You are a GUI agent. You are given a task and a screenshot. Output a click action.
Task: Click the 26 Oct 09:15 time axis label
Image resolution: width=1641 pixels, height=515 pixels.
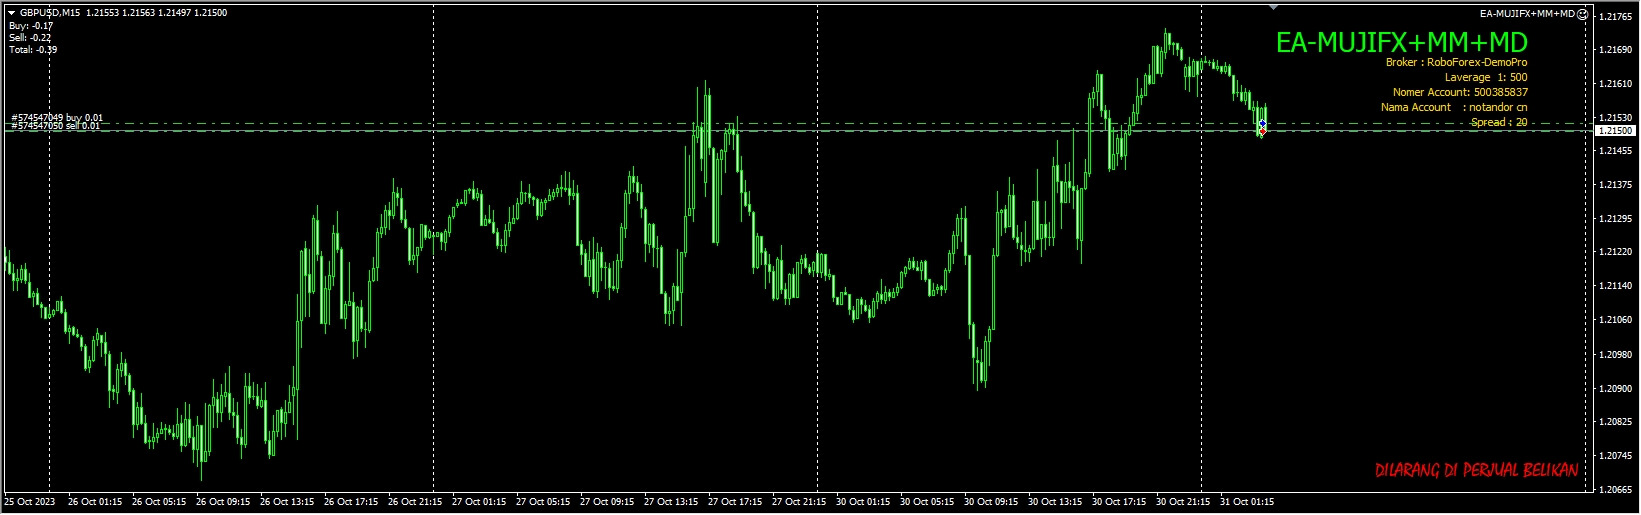(223, 502)
